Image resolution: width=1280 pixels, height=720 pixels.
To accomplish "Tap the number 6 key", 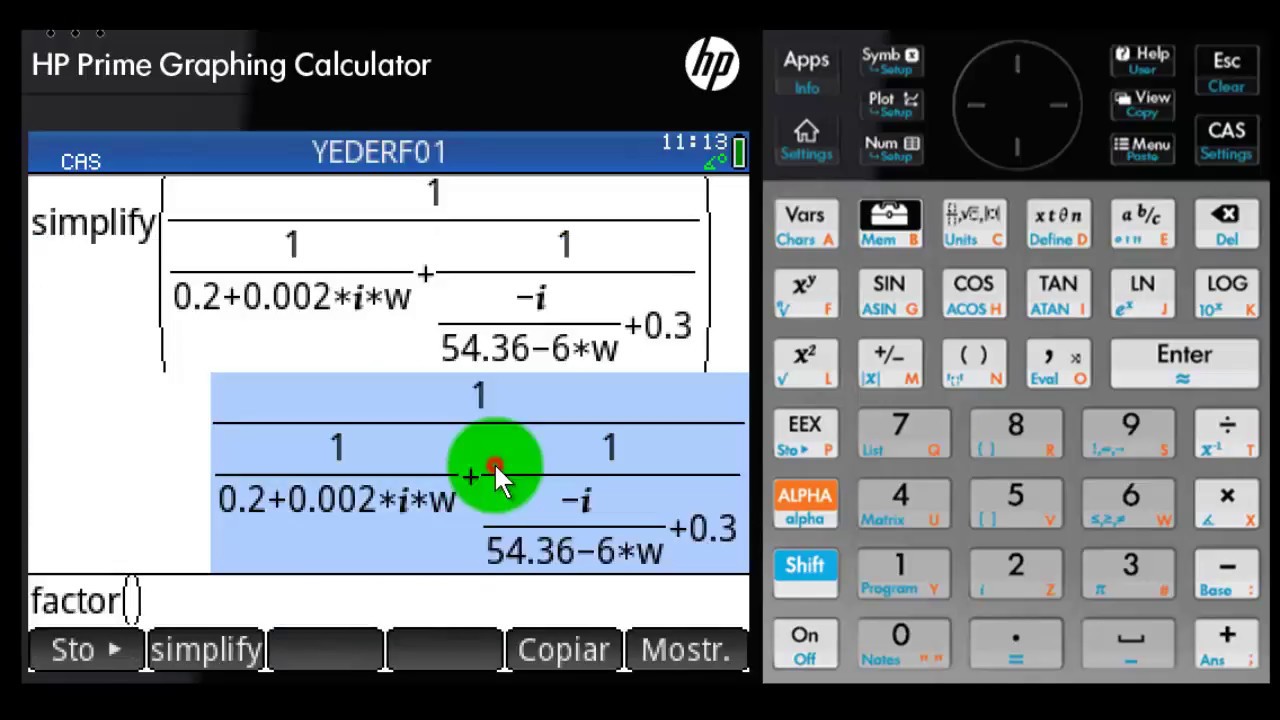I will coord(1130,505).
